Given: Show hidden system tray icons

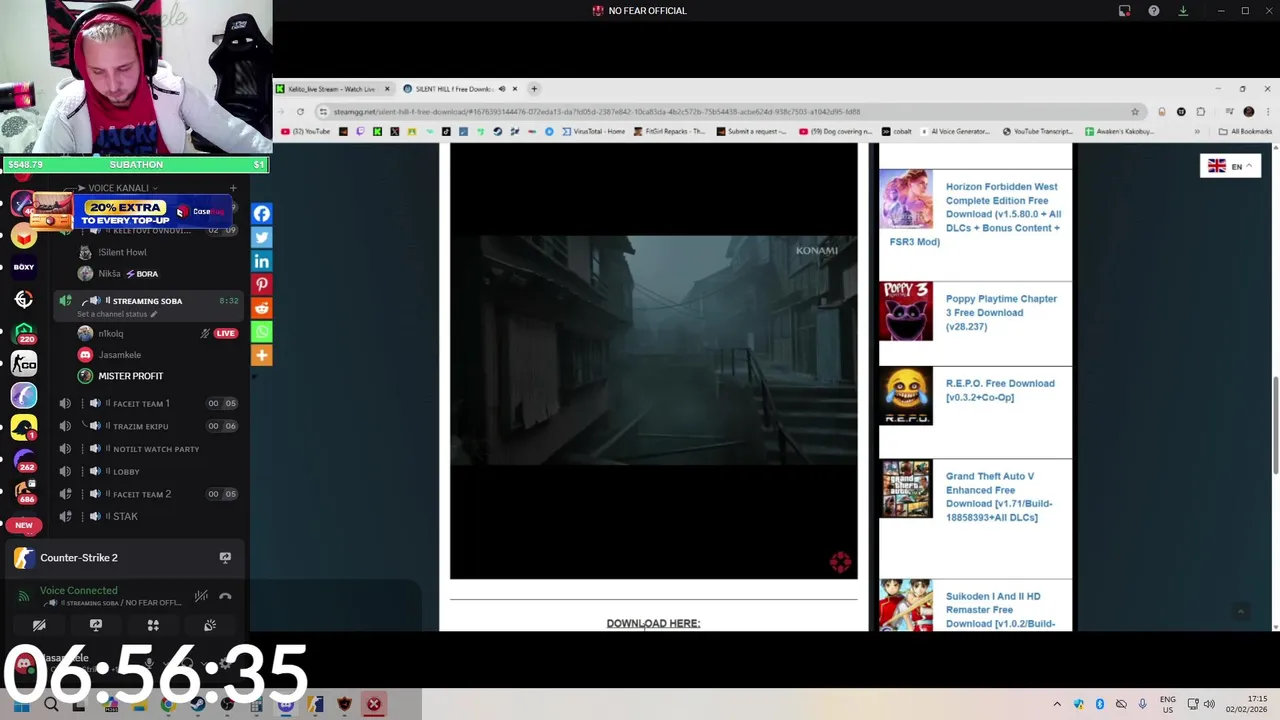Looking at the screenshot, I should click(x=1057, y=704).
